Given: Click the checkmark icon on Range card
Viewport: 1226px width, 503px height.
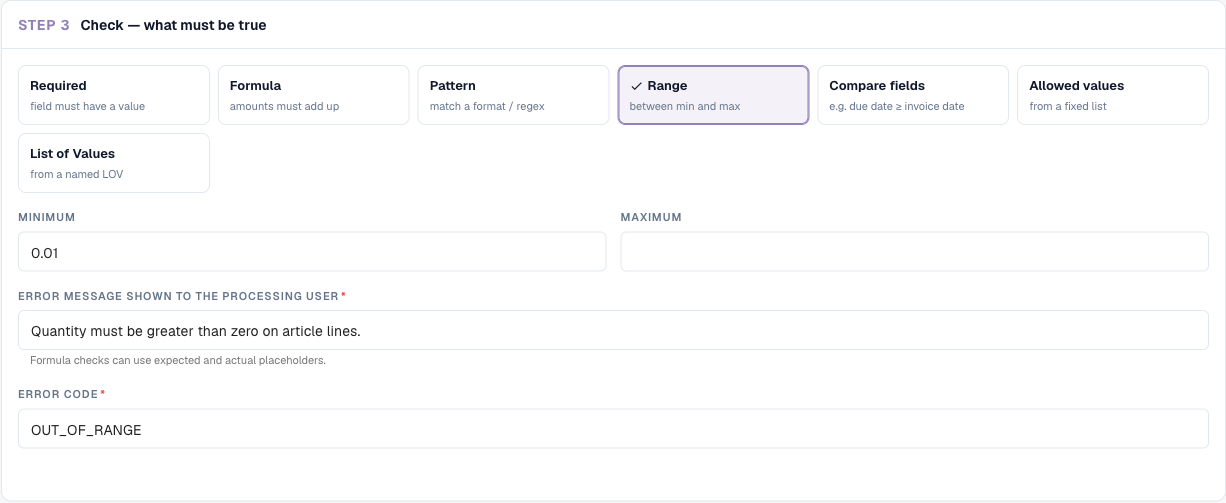Looking at the screenshot, I should (x=636, y=86).
